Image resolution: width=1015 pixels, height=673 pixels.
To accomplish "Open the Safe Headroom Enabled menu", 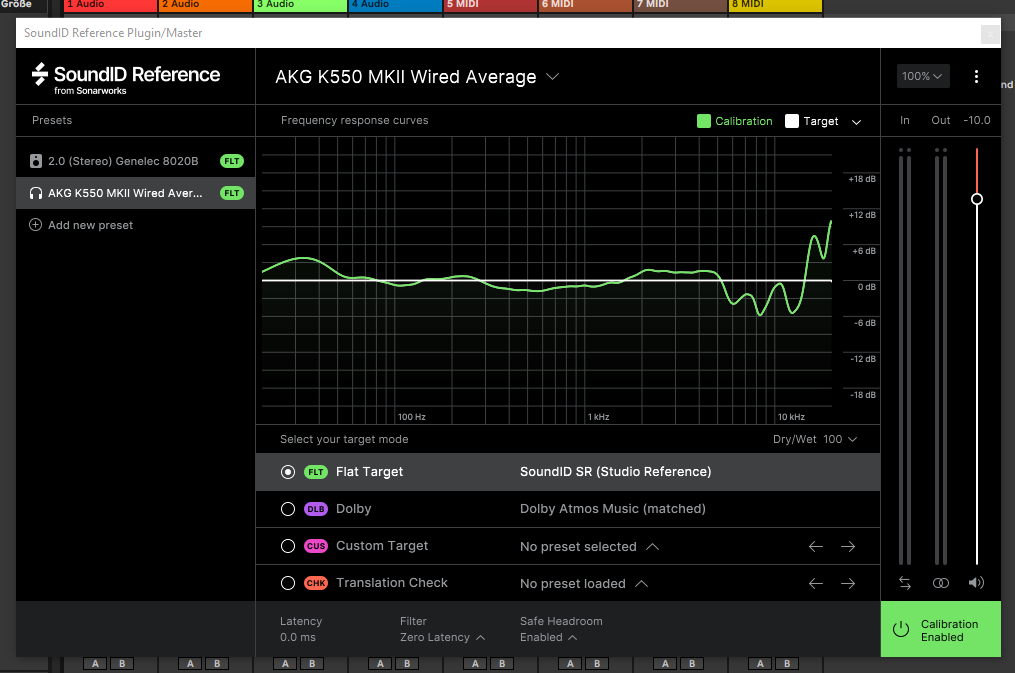I will click(x=549, y=637).
